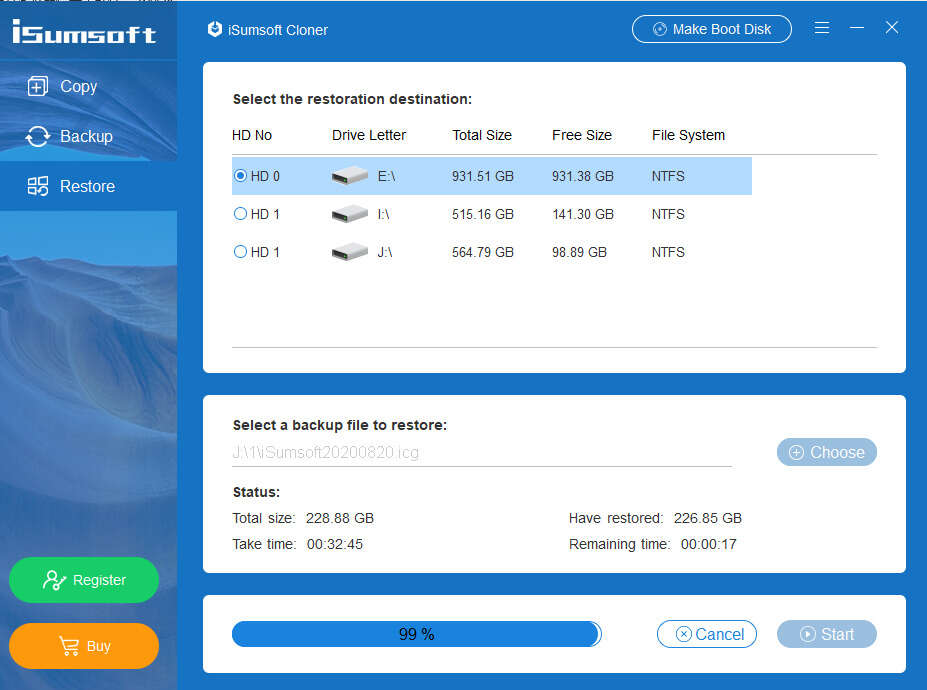Click the orange Buy button
Screen dimensions: 927x690
click(84, 646)
